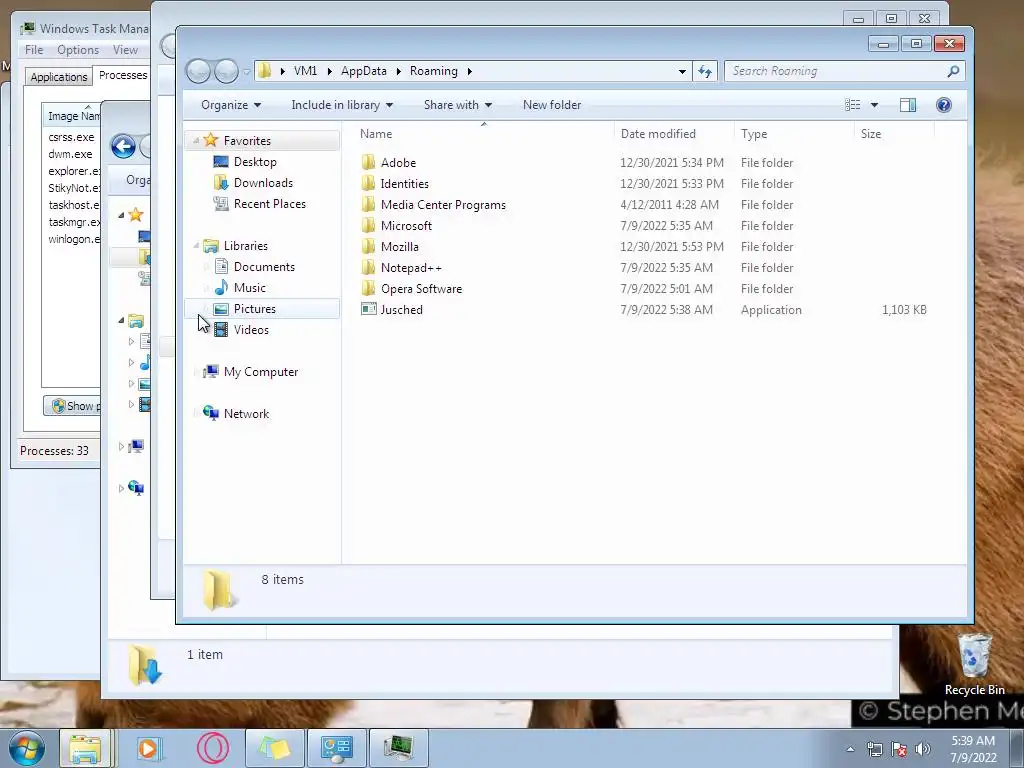Open the Organize dropdown menu
Screen dimensions: 1024x768
[x=231, y=105]
